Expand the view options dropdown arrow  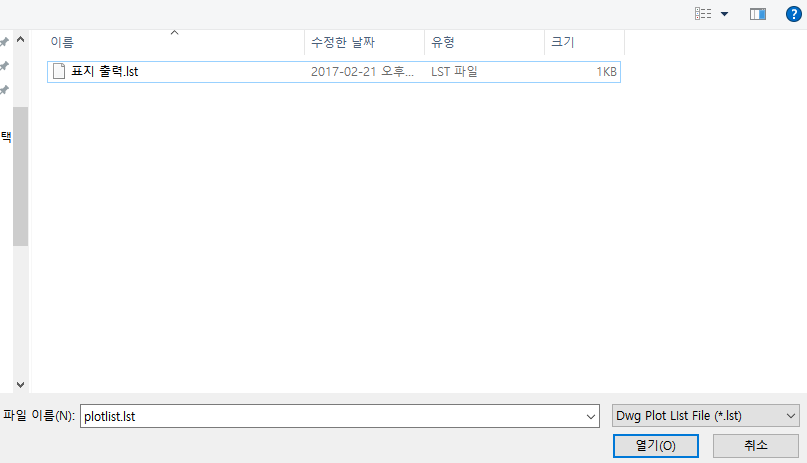(x=724, y=14)
